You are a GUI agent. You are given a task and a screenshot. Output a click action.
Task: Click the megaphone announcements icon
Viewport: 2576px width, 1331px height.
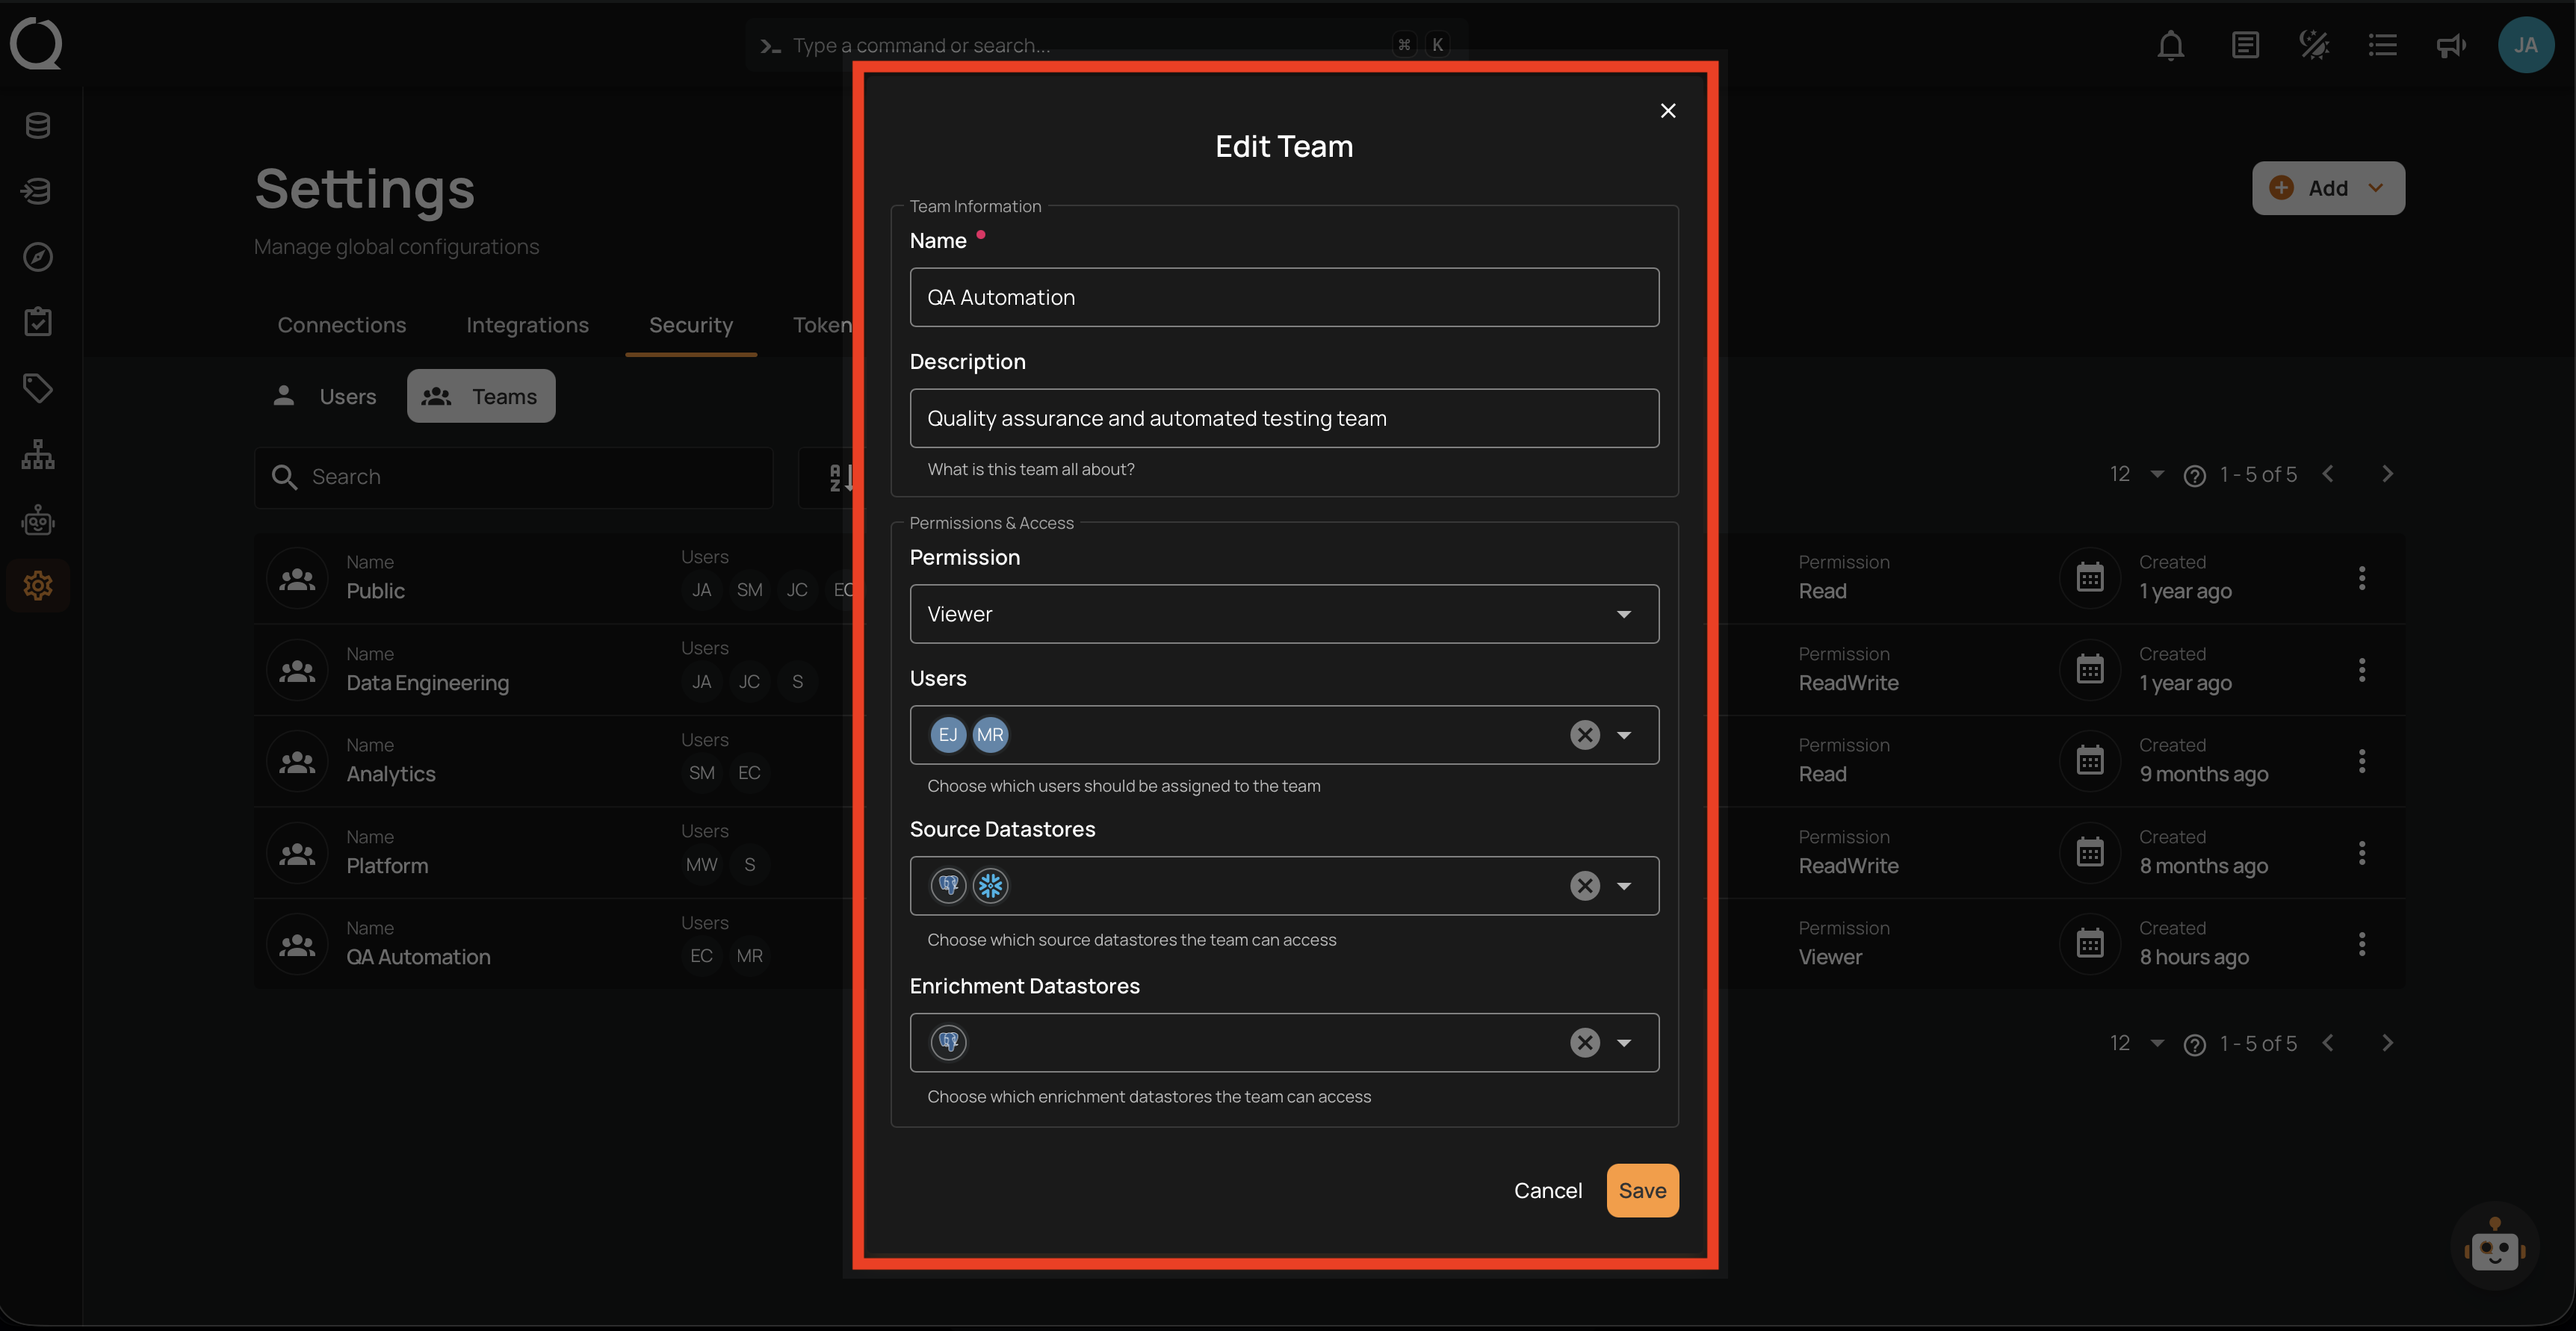2451,45
